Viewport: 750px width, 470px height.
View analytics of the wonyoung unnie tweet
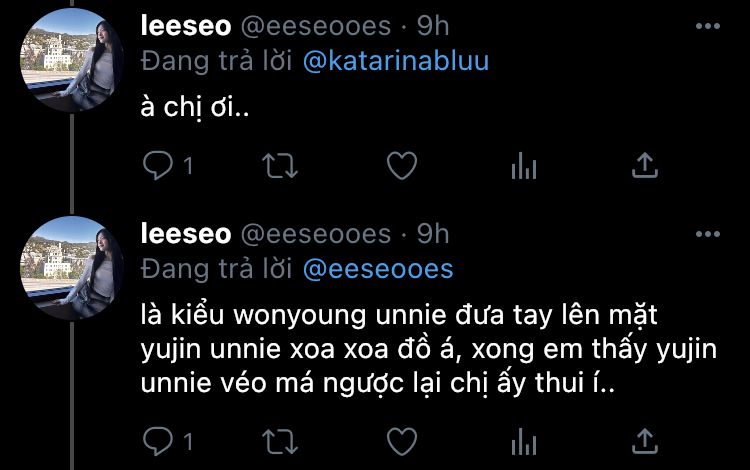(x=524, y=441)
